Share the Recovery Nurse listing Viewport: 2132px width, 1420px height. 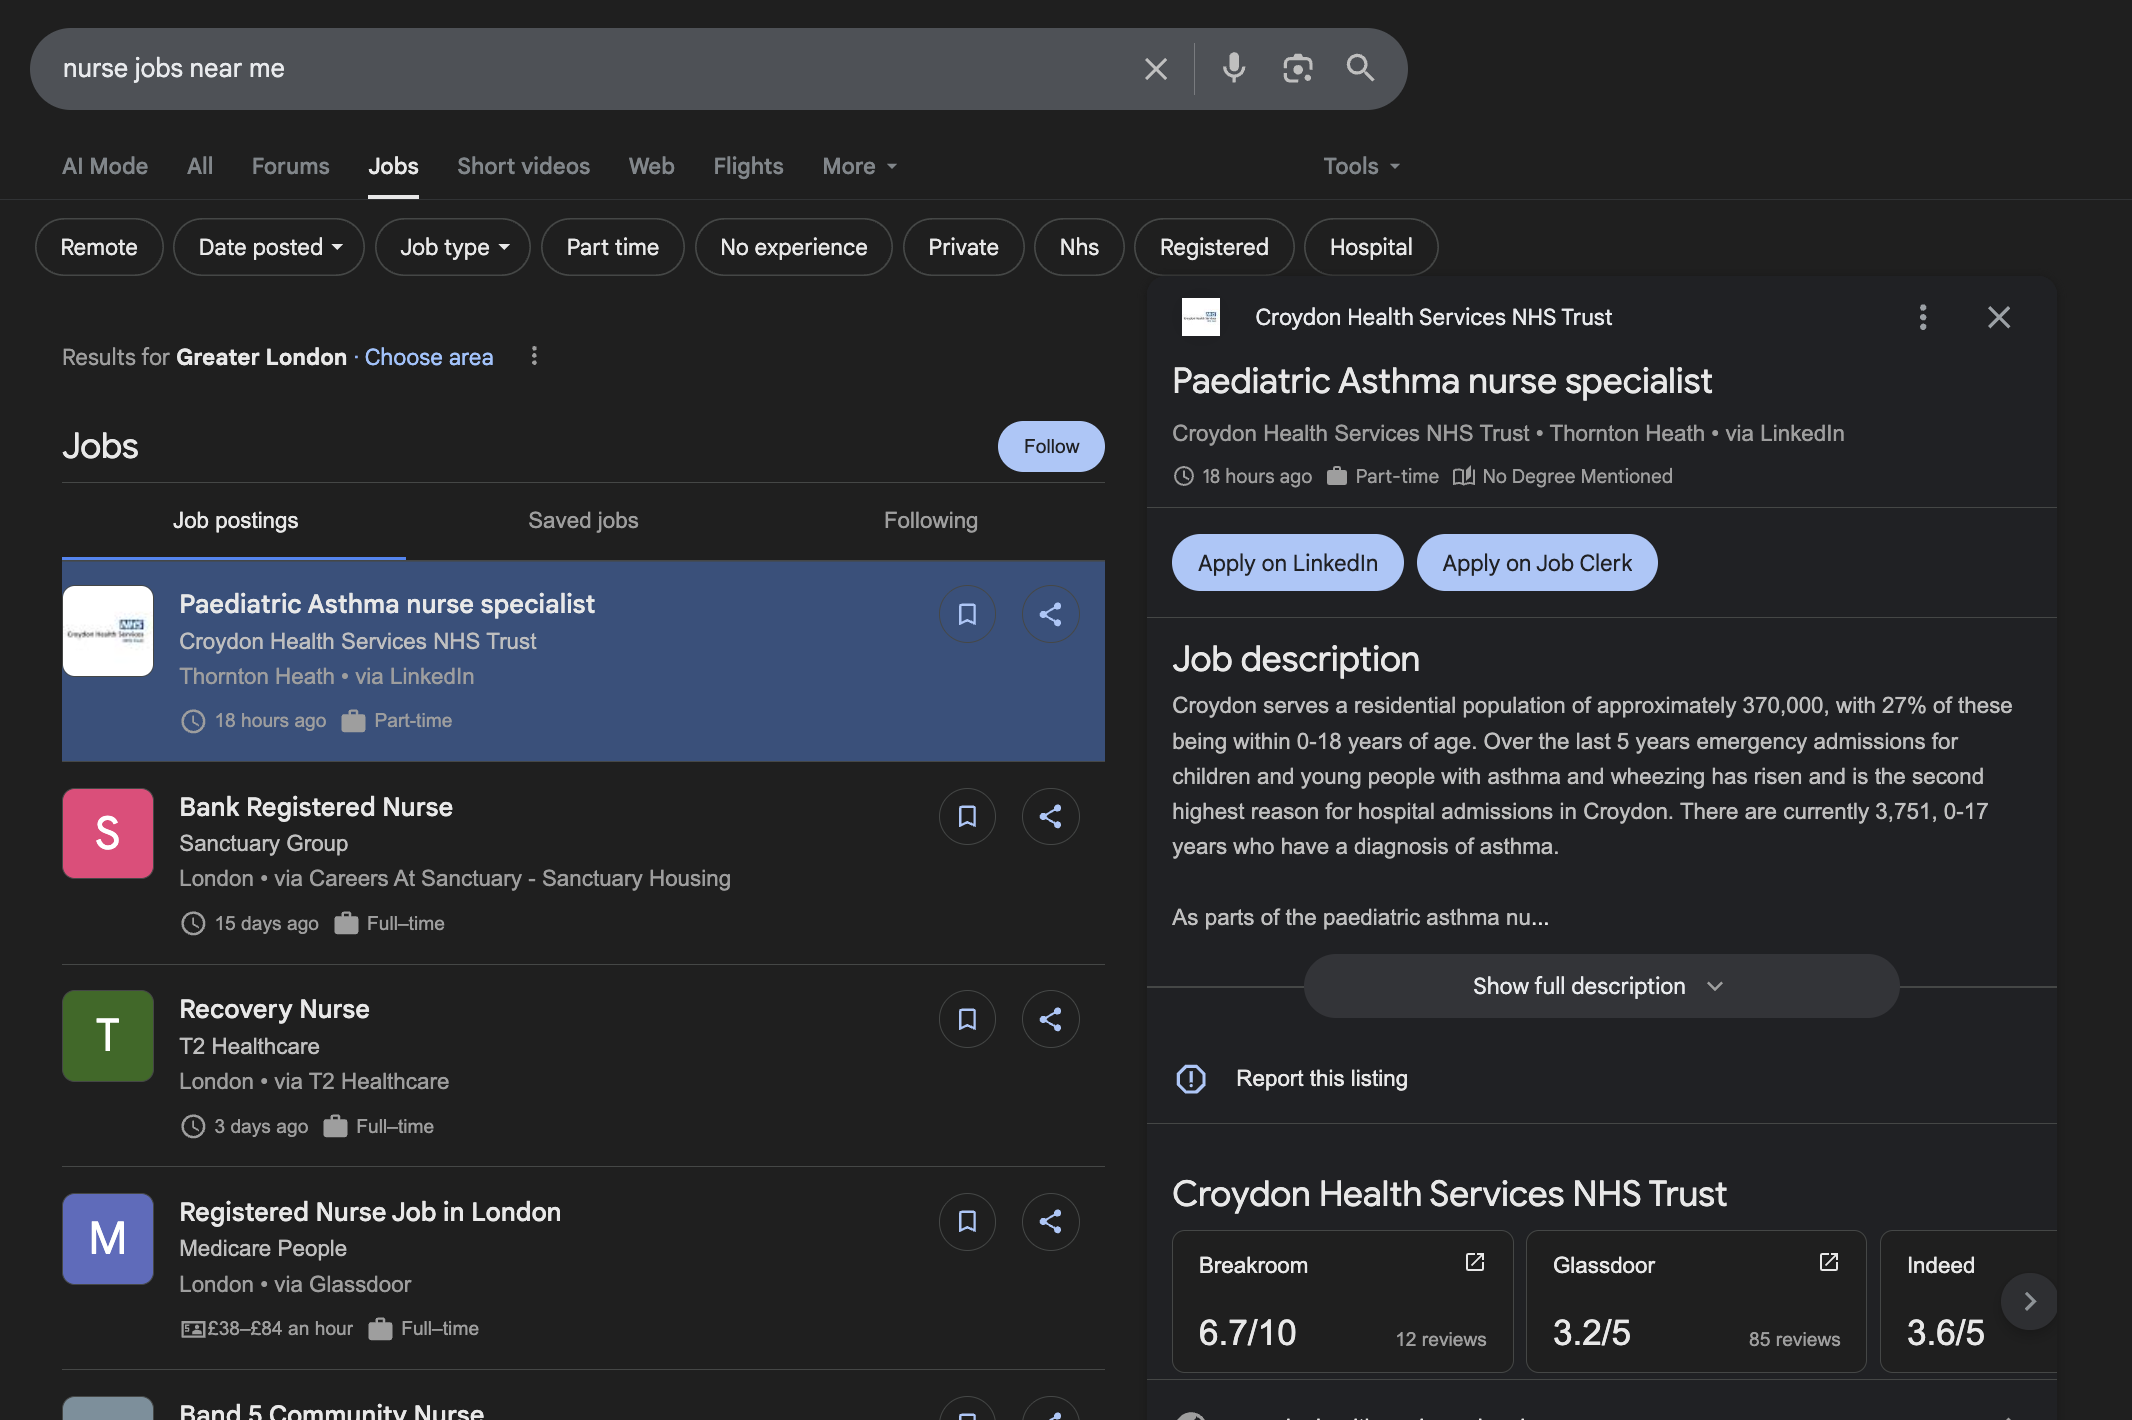[1050, 1019]
